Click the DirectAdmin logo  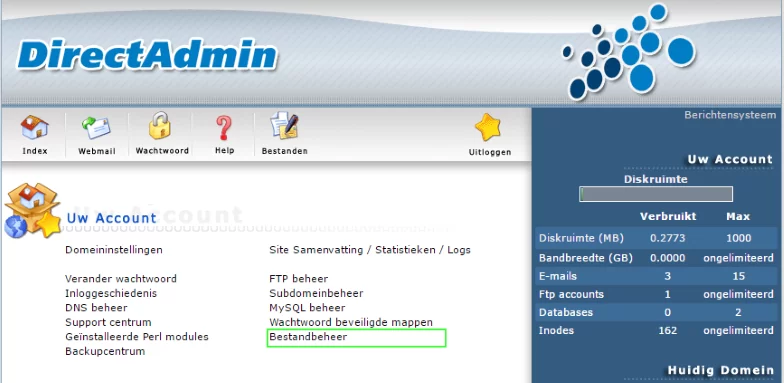point(146,55)
